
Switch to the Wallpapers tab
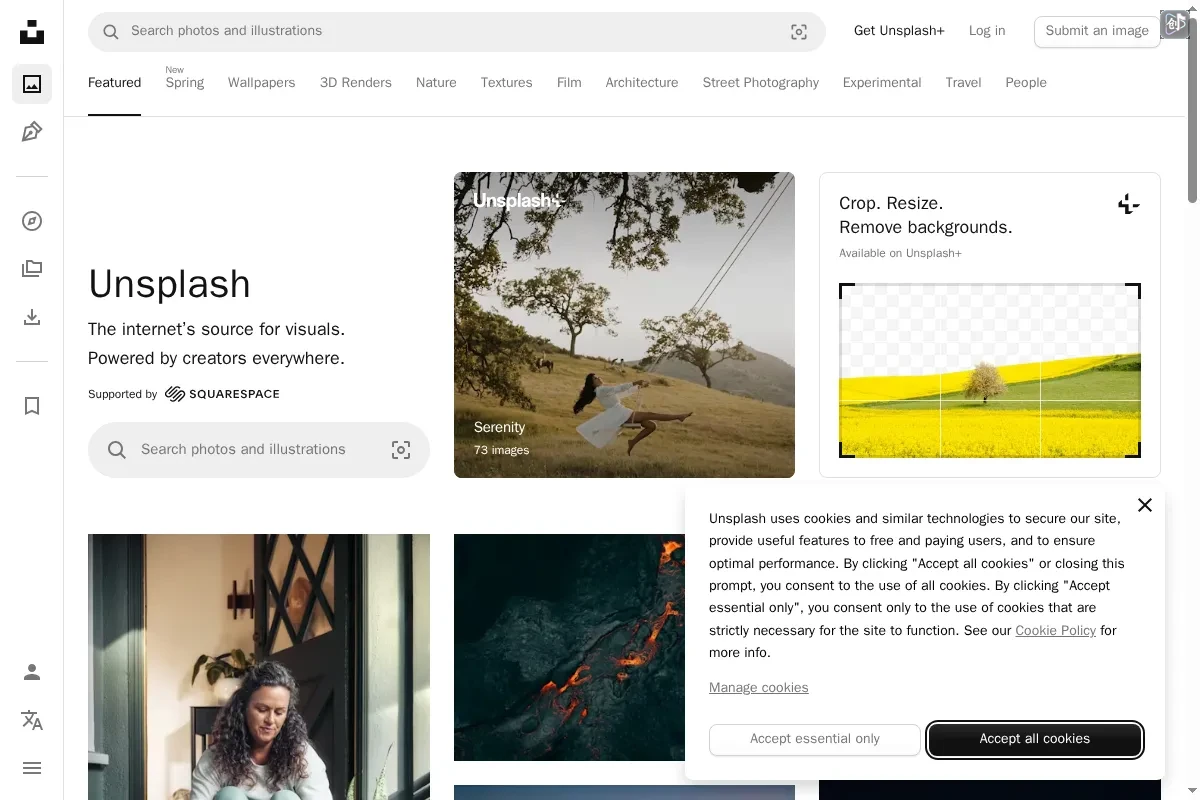[x=261, y=83]
